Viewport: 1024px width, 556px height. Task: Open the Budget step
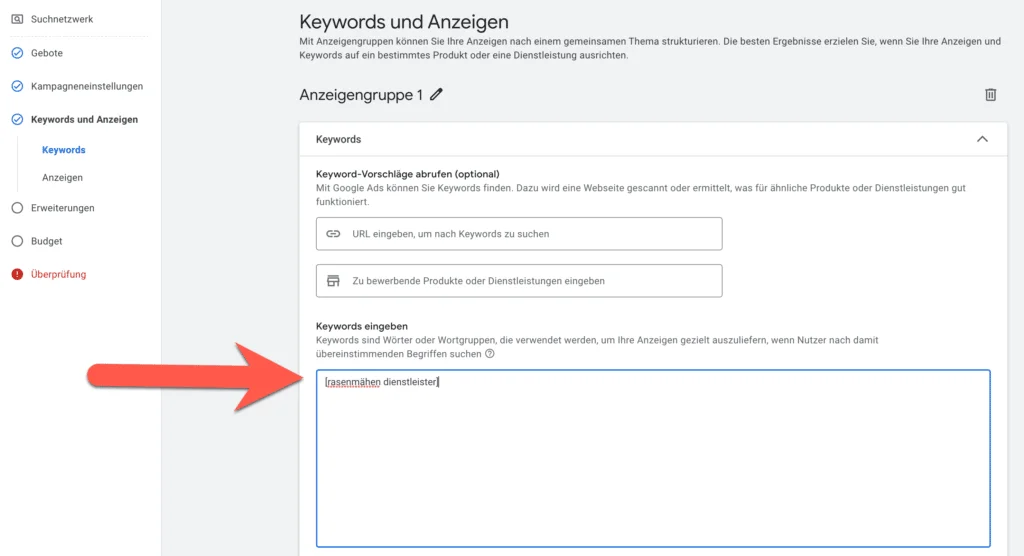coord(46,241)
